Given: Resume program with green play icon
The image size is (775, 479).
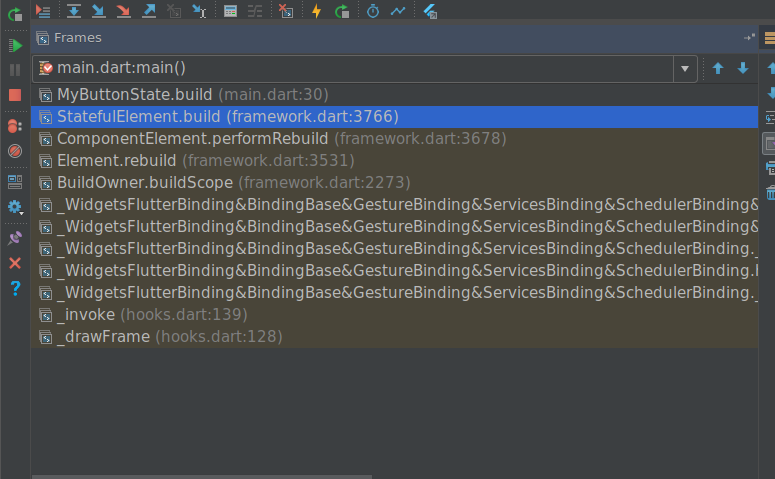Looking at the screenshot, I should point(15,45).
